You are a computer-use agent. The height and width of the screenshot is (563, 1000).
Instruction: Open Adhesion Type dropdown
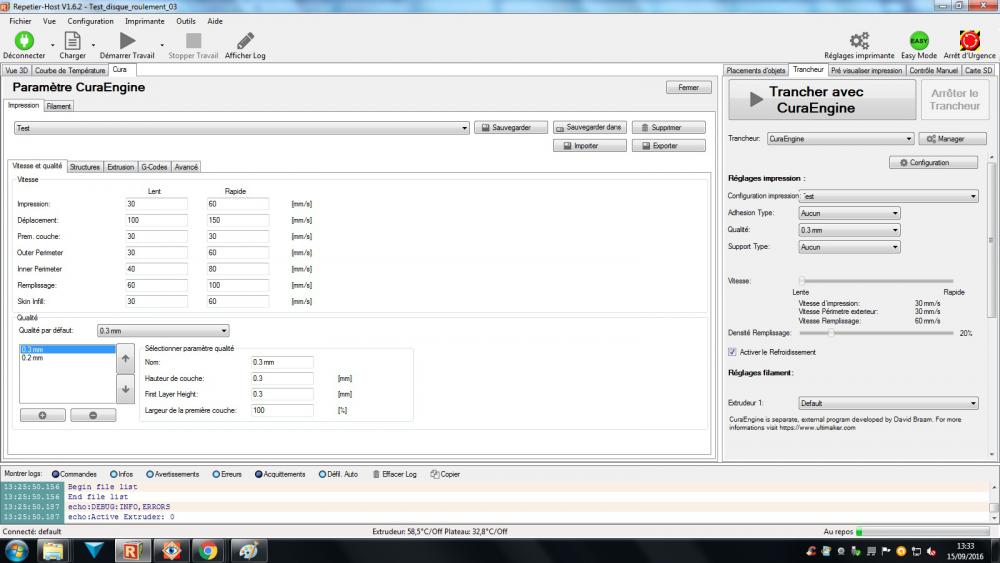(x=849, y=213)
